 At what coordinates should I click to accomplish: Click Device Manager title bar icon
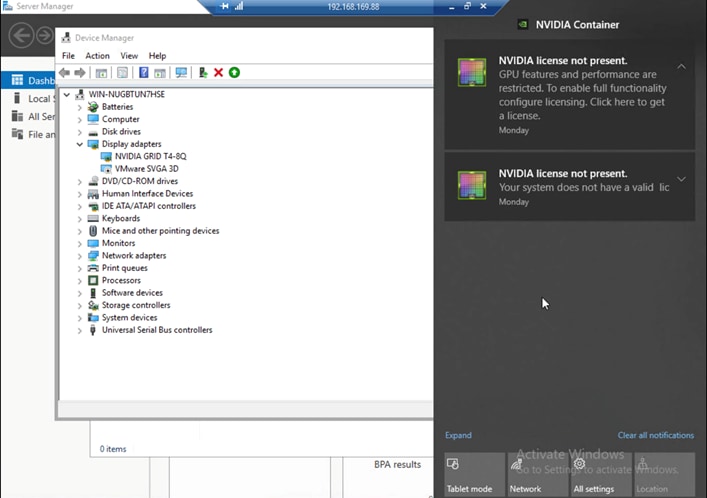coord(66,38)
